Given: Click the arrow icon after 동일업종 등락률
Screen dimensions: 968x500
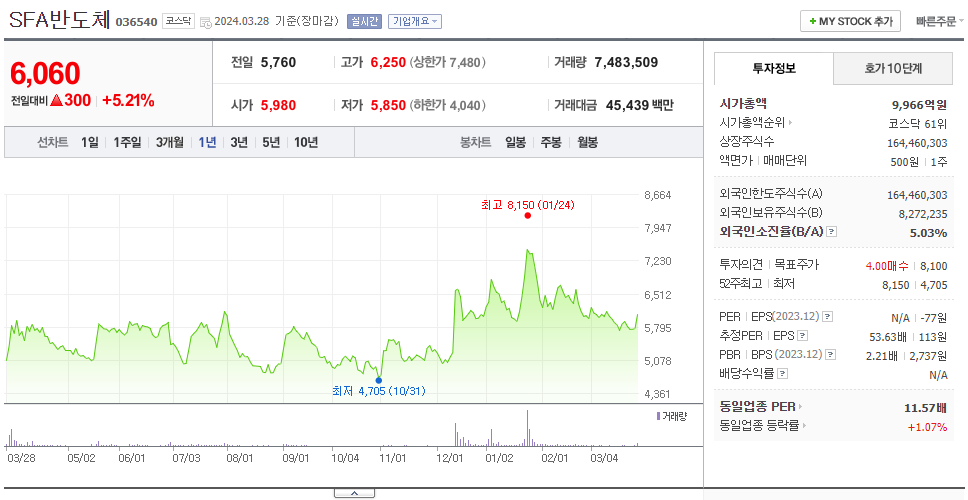Looking at the screenshot, I should (804, 425).
